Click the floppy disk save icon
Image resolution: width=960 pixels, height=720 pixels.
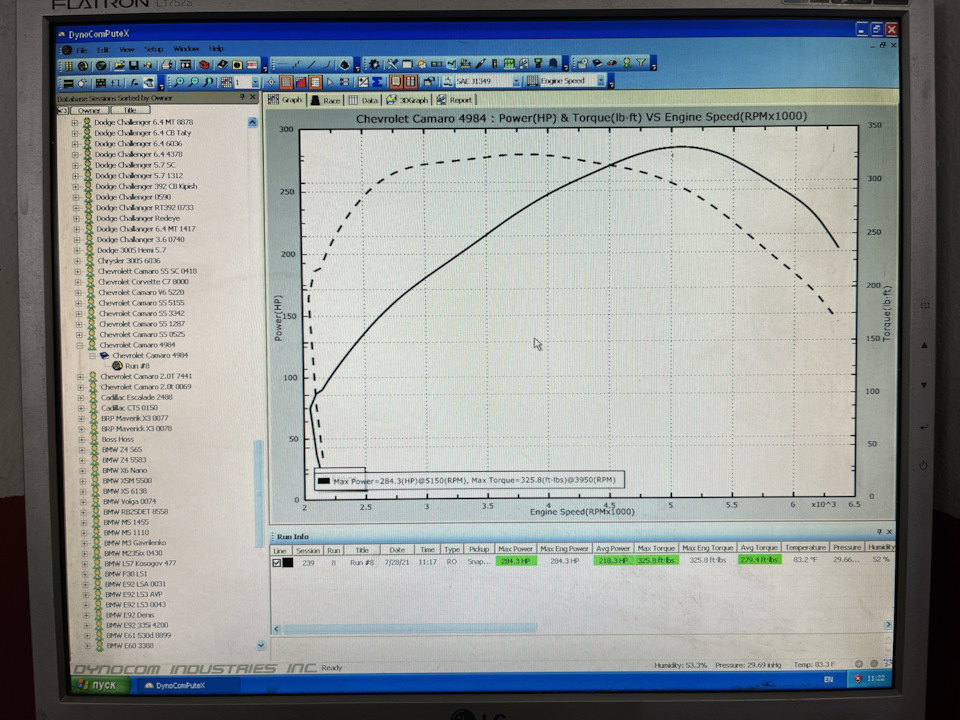point(133,65)
